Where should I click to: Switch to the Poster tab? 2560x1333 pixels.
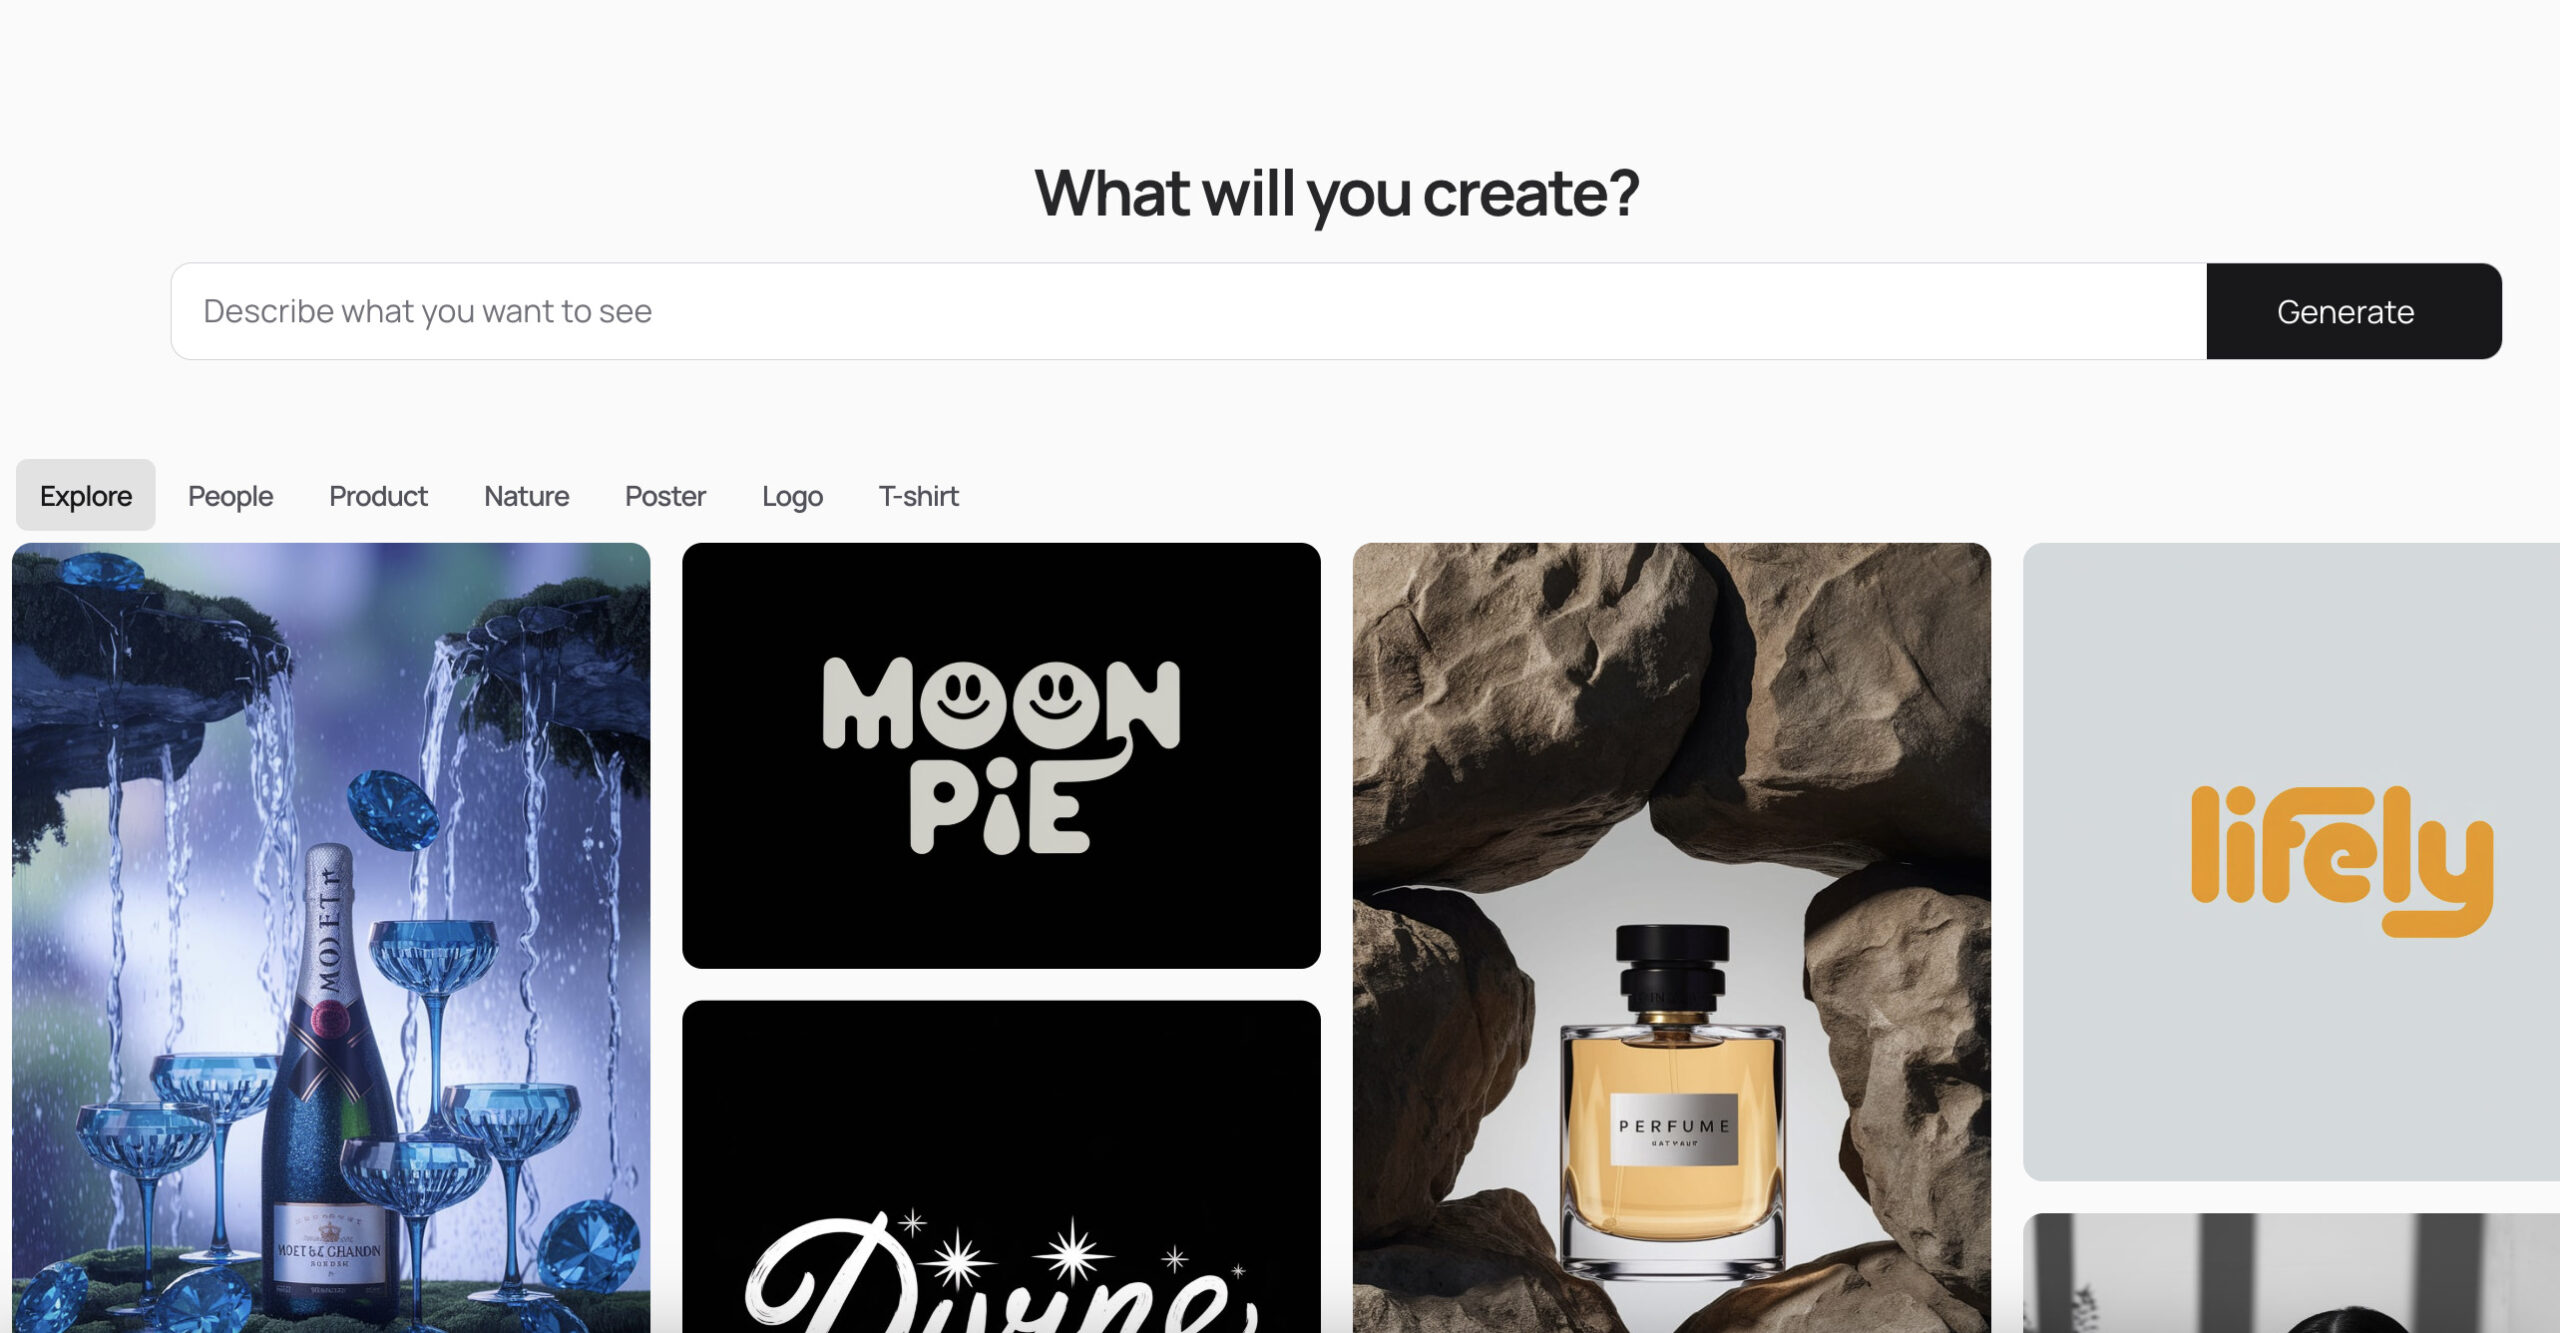point(665,495)
